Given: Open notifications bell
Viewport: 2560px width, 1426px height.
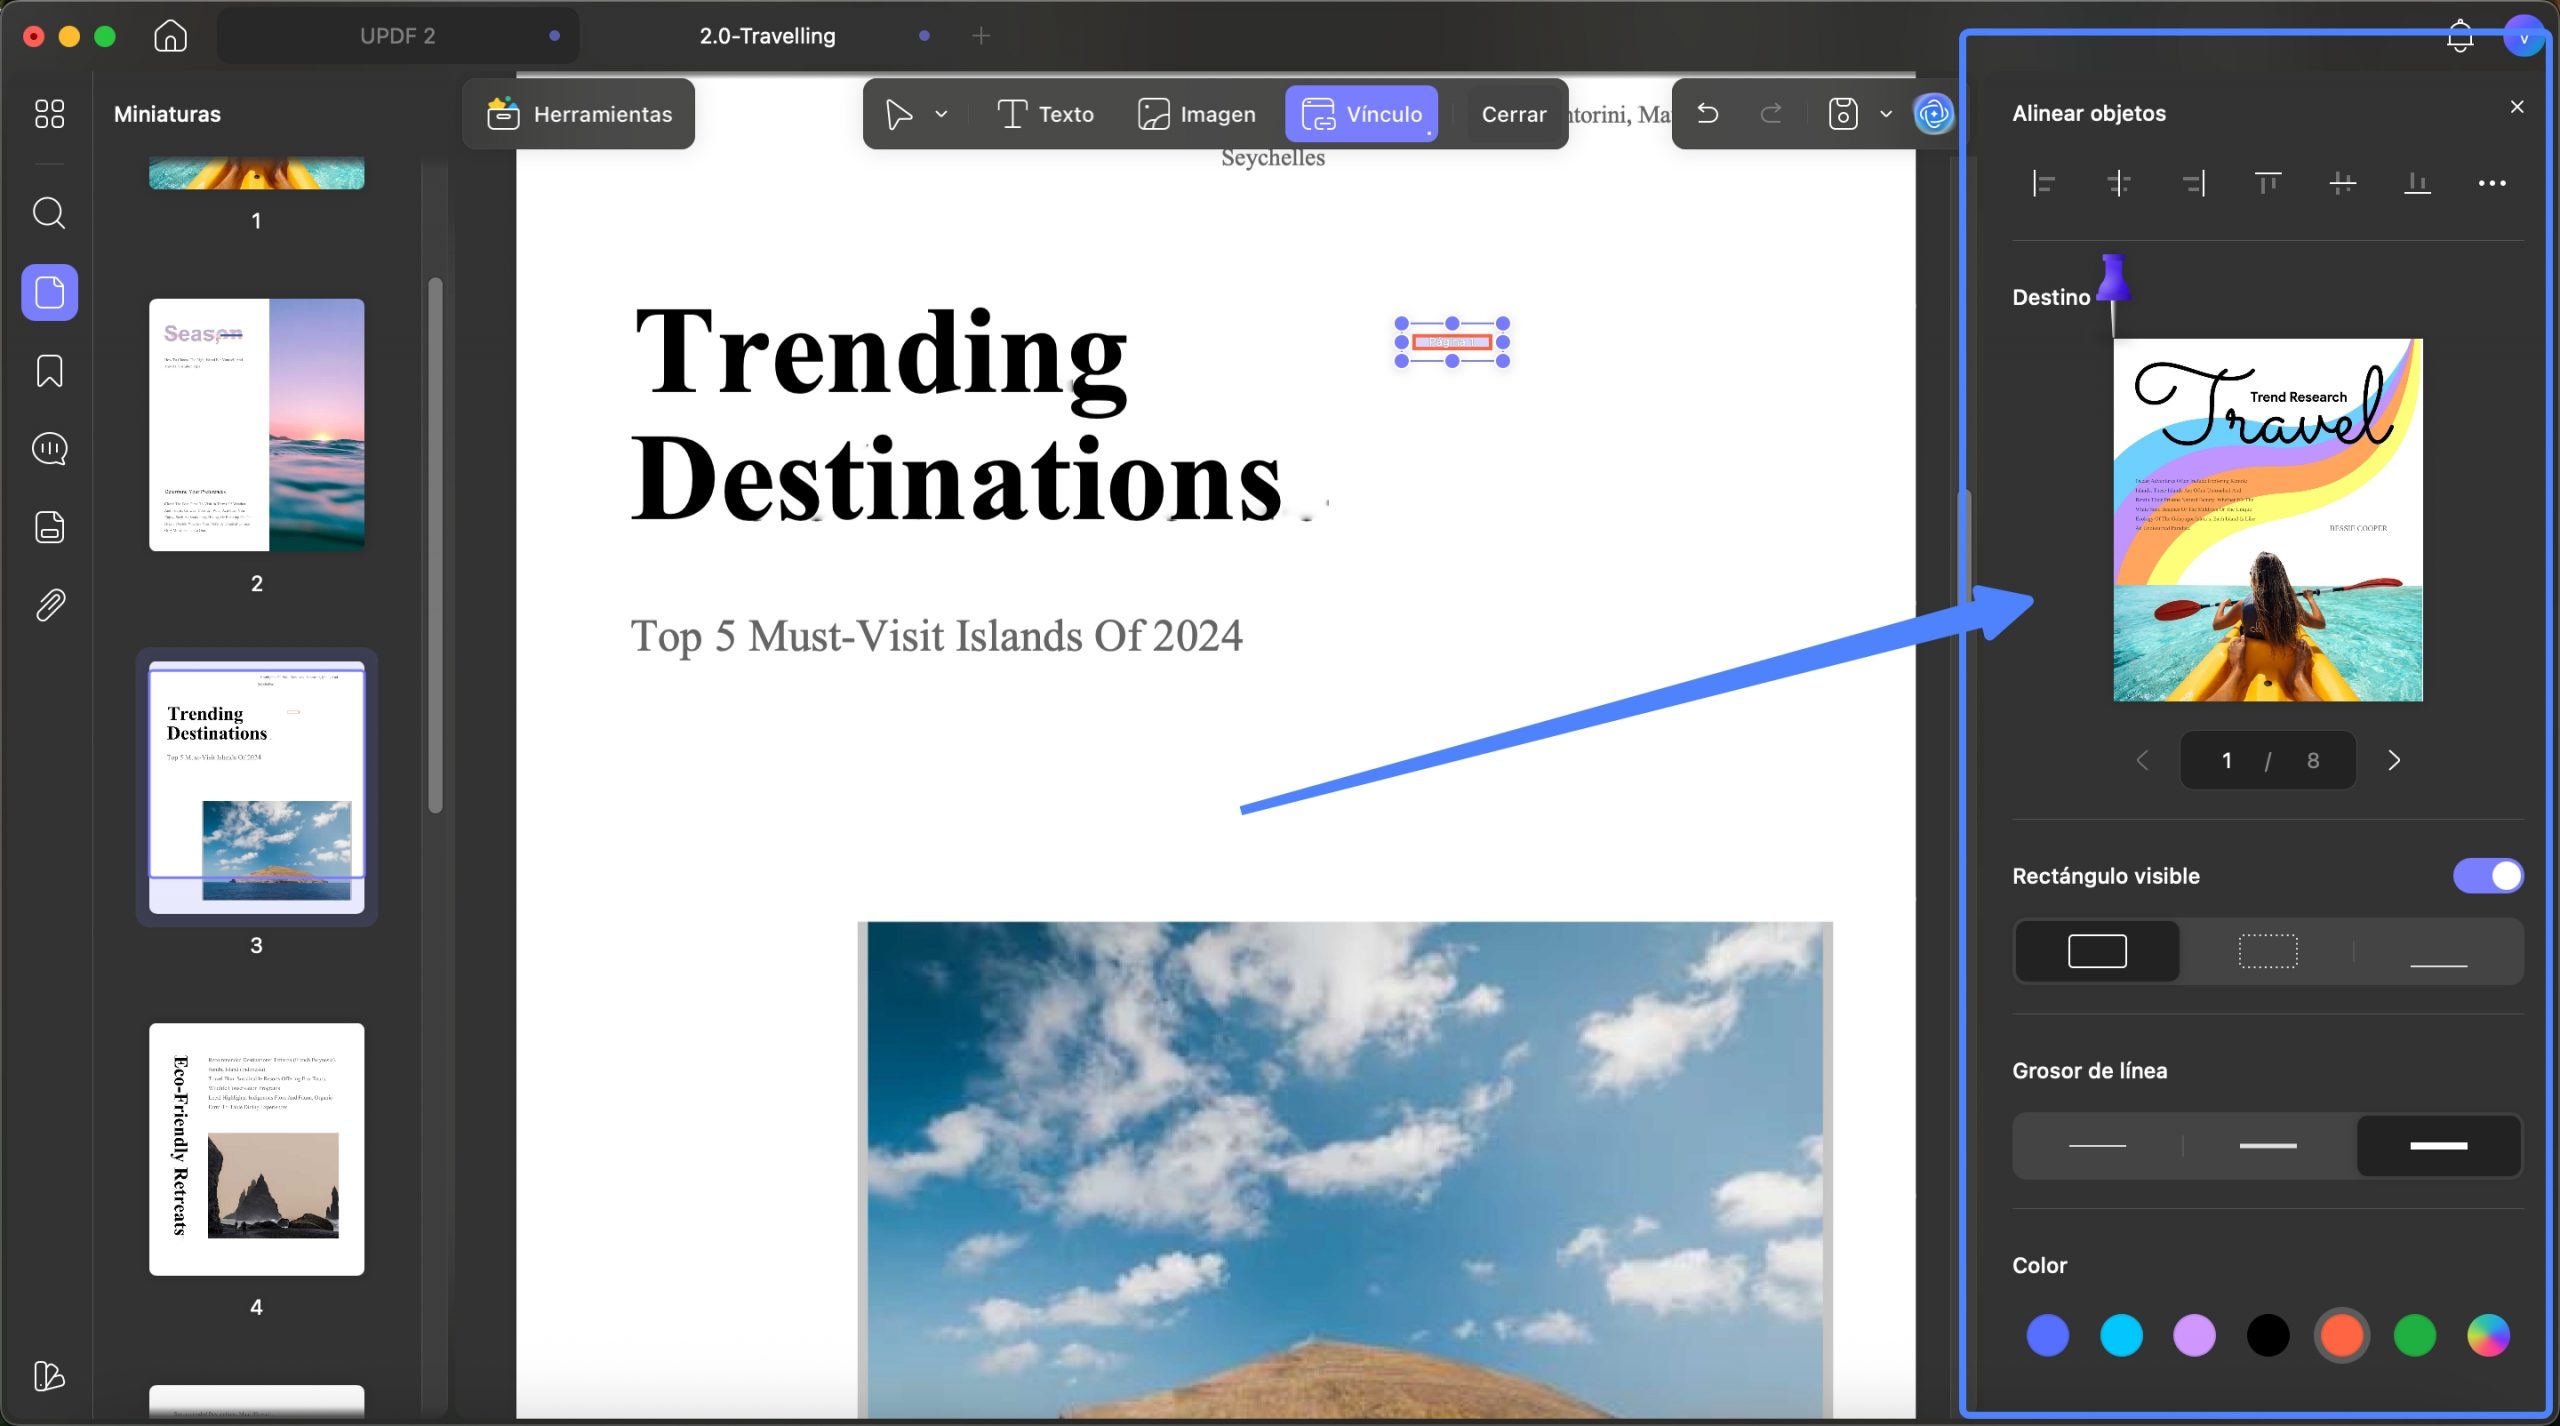Looking at the screenshot, I should pos(2460,38).
